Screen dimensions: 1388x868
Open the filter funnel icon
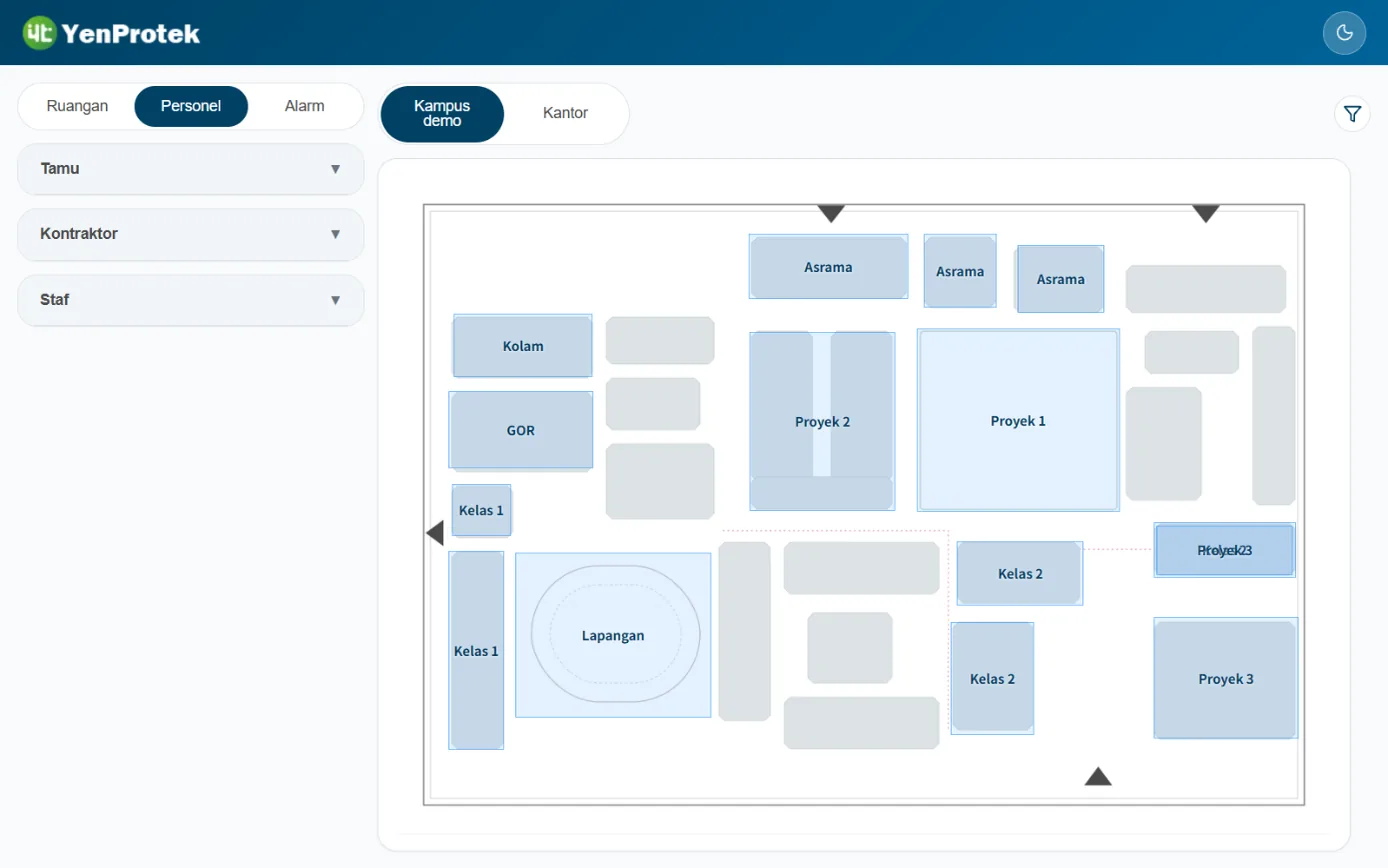(x=1352, y=114)
